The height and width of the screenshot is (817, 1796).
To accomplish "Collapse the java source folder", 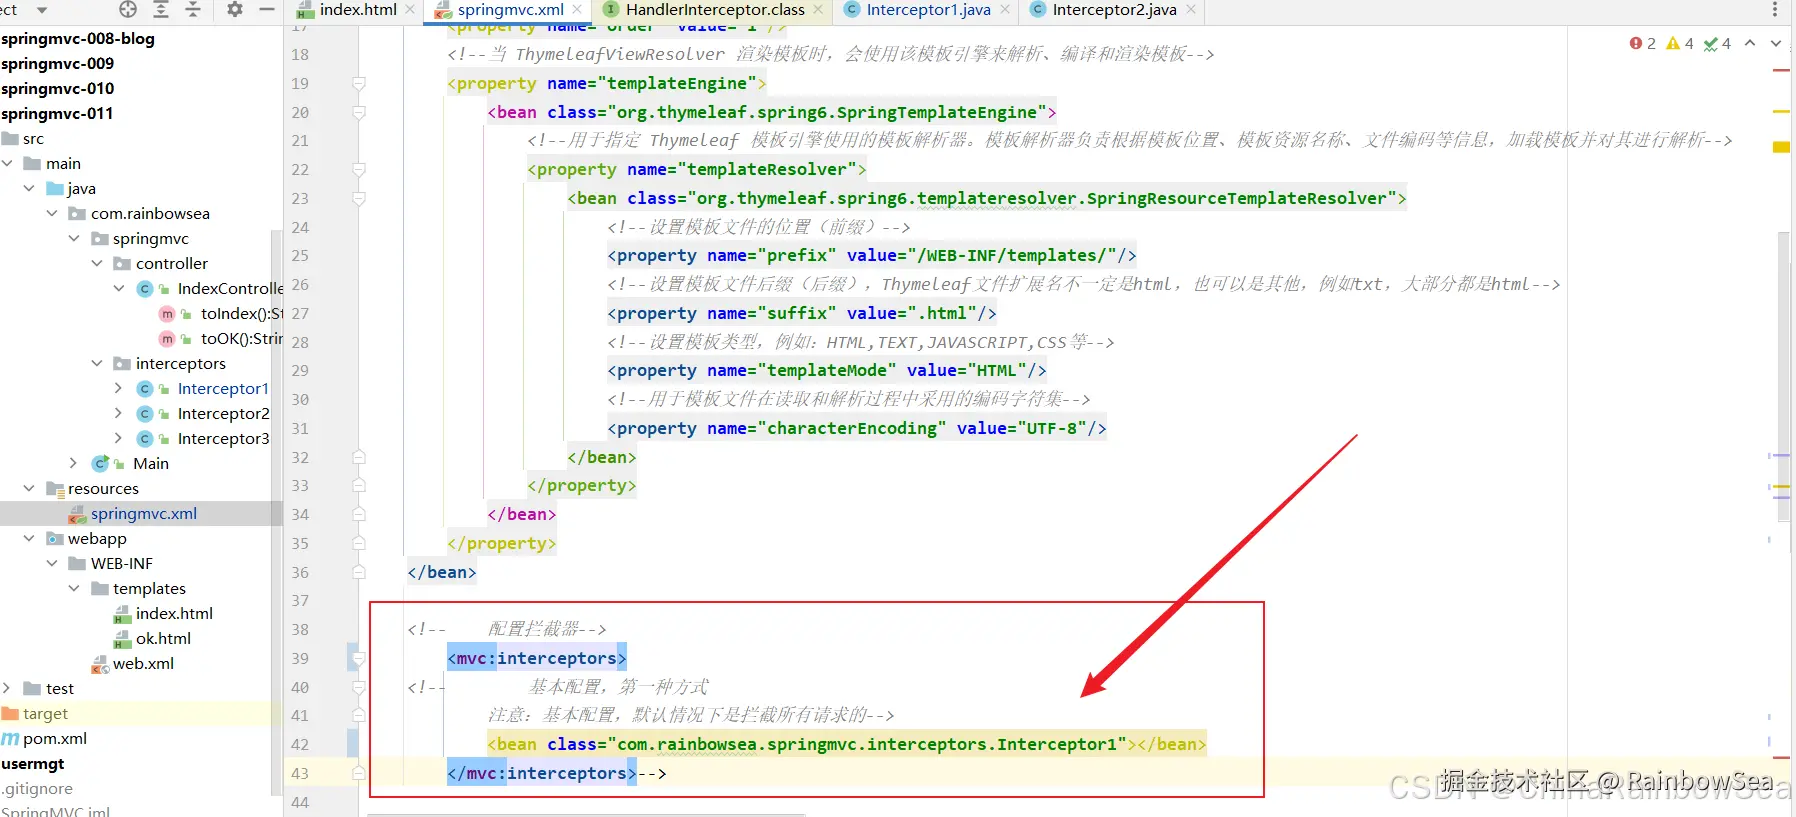I will [29, 188].
